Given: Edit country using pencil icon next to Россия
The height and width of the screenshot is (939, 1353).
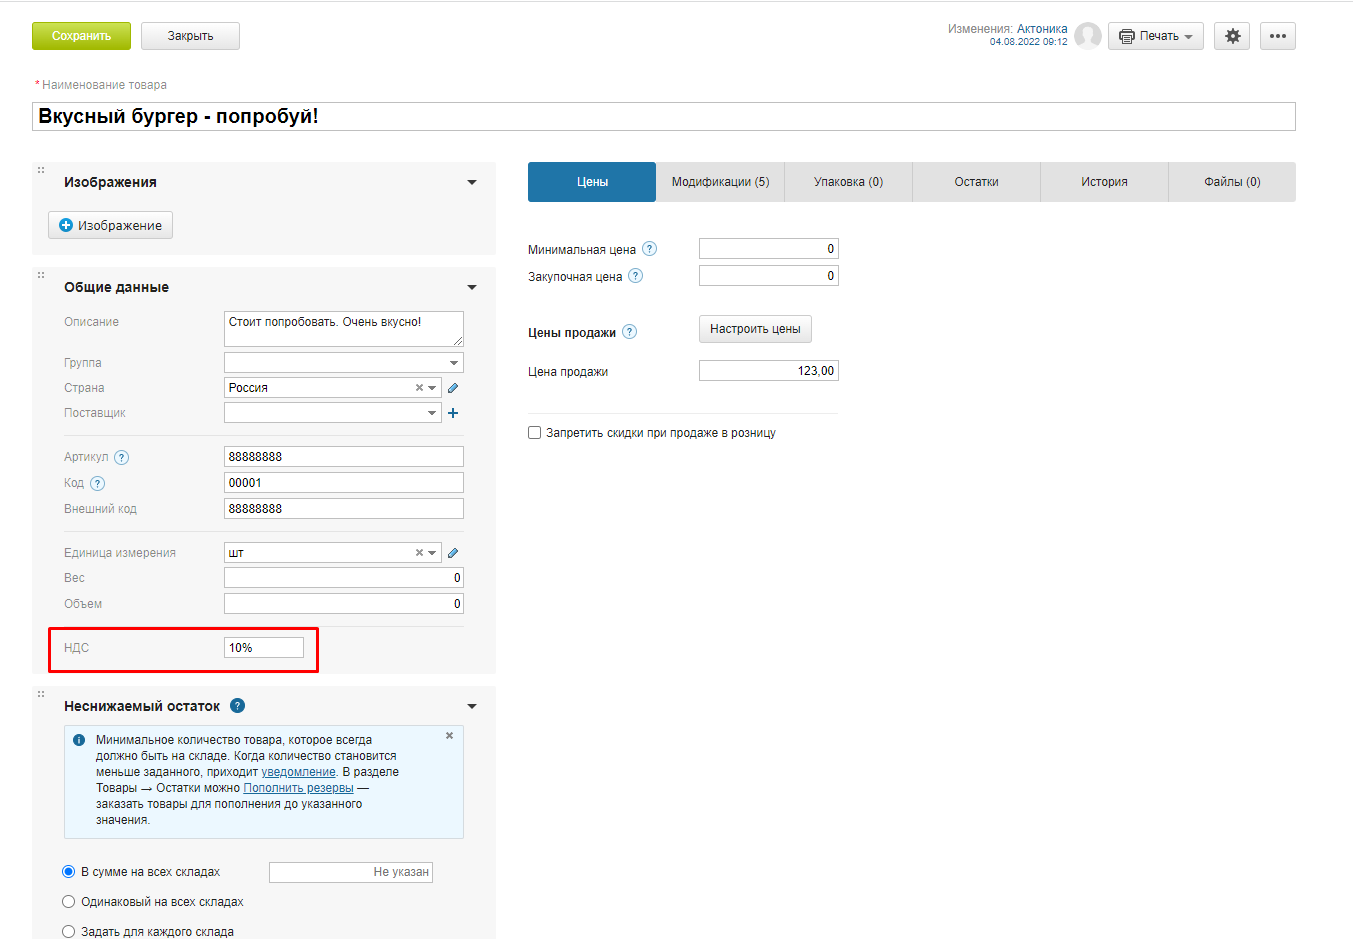Looking at the screenshot, I should click(x=453, y=388).
